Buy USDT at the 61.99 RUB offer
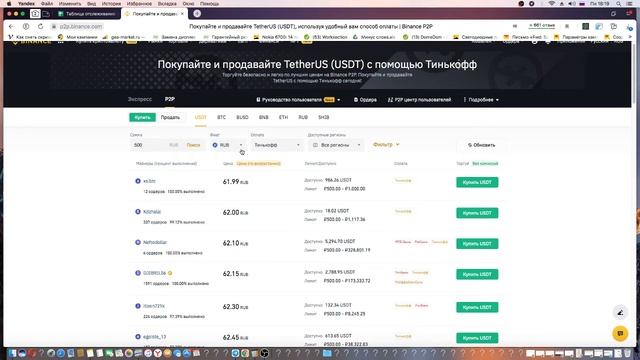This screenshot has width=640, height=360. coord(477,182)
